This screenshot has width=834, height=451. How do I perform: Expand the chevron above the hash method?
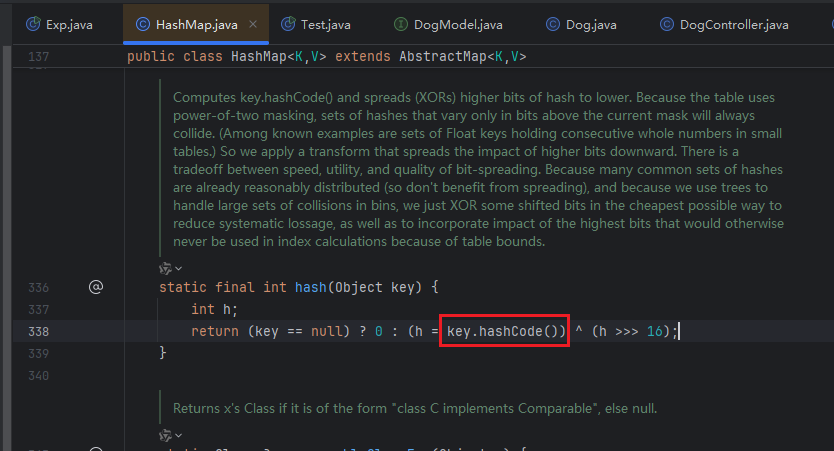178,268
